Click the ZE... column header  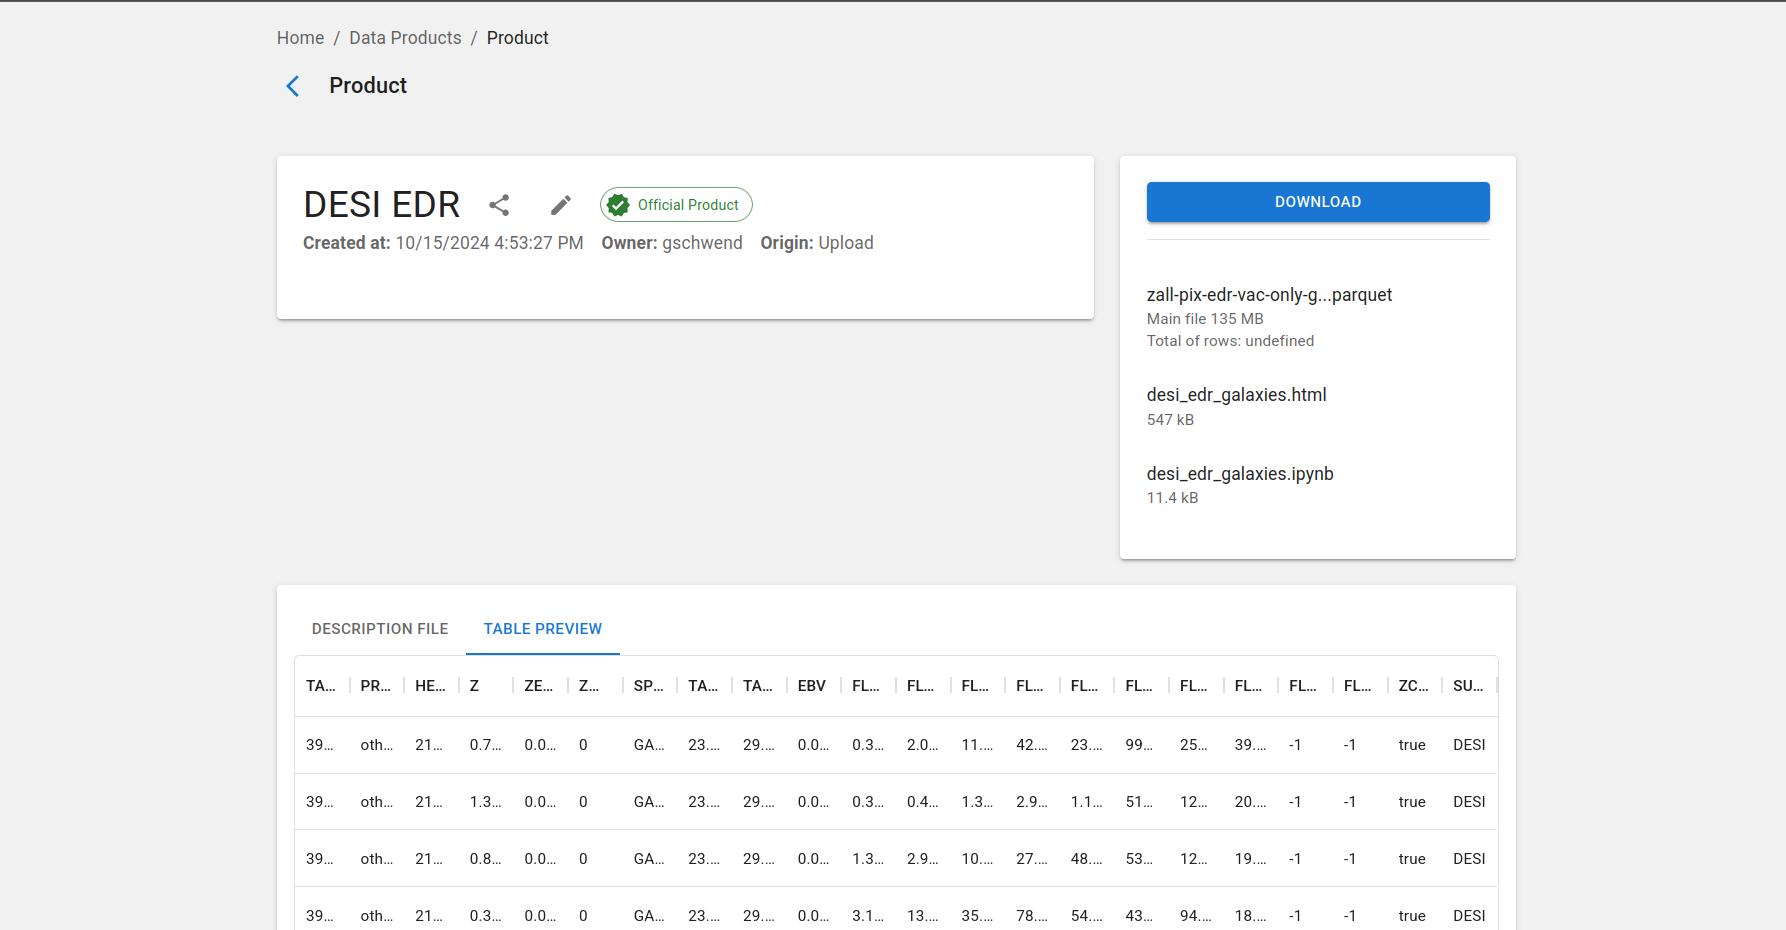point(540,686)
